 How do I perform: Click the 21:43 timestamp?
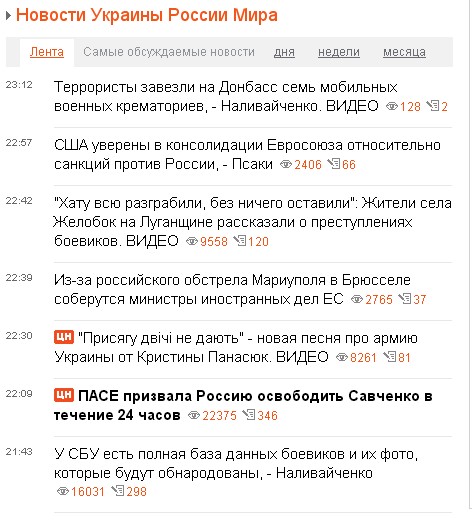19,451
